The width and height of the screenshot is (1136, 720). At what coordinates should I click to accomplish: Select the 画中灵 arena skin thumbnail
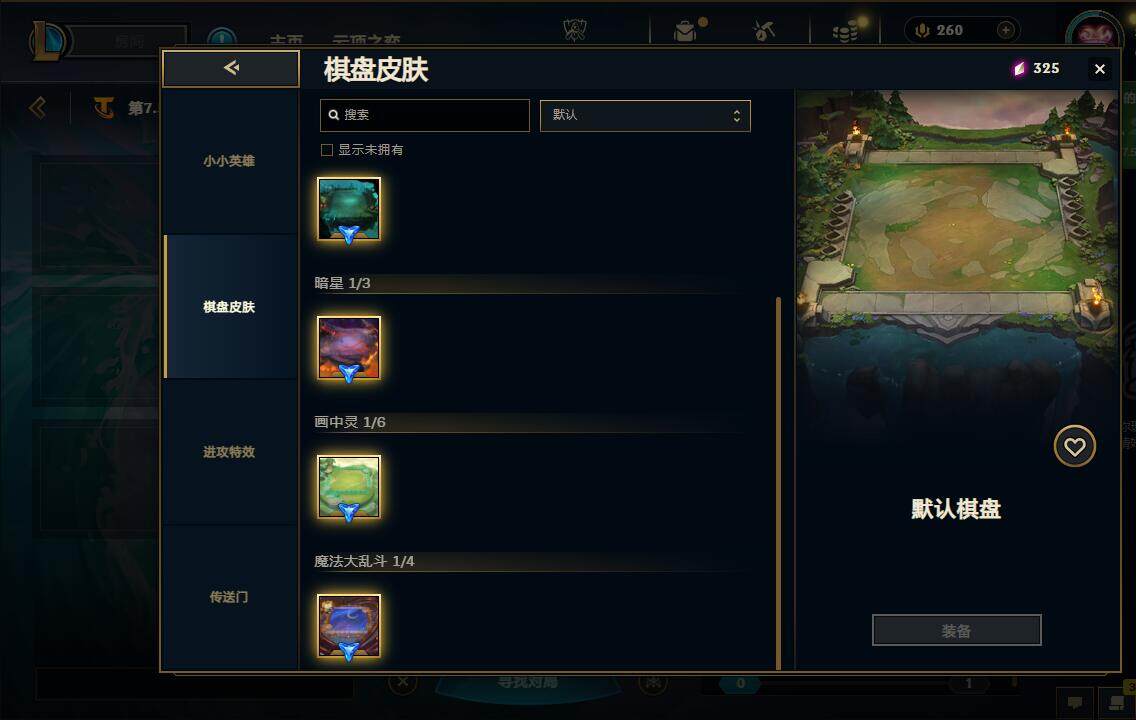point(348,487)
